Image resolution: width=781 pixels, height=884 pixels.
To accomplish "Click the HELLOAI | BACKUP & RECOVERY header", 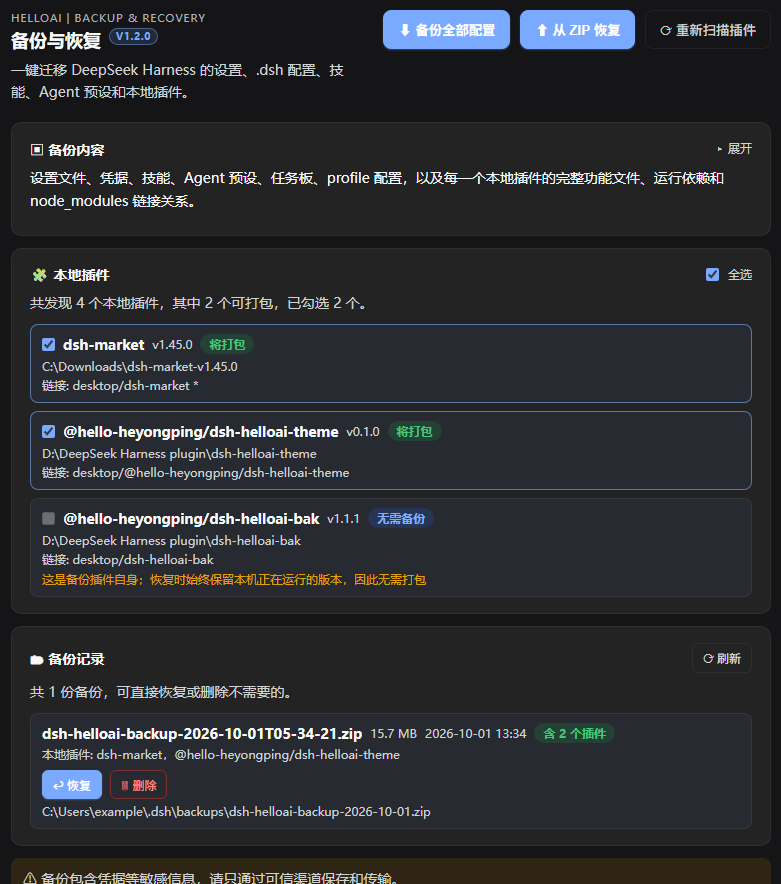I will click(108, 18).
